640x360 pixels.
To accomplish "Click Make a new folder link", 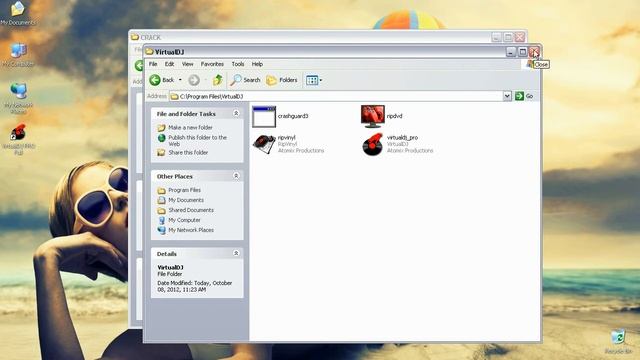I will [190, 128].
